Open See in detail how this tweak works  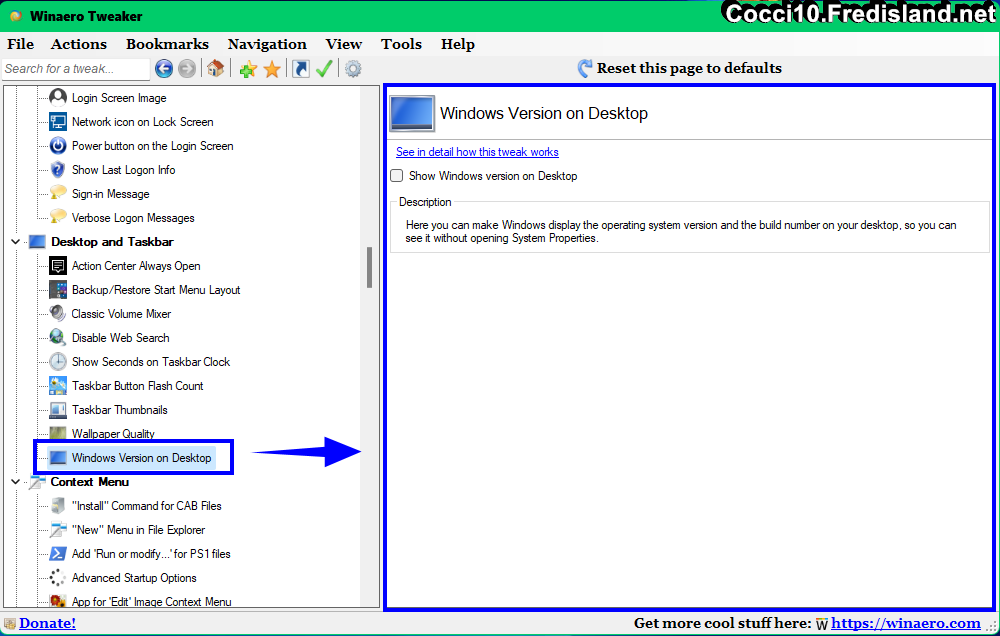477,152
